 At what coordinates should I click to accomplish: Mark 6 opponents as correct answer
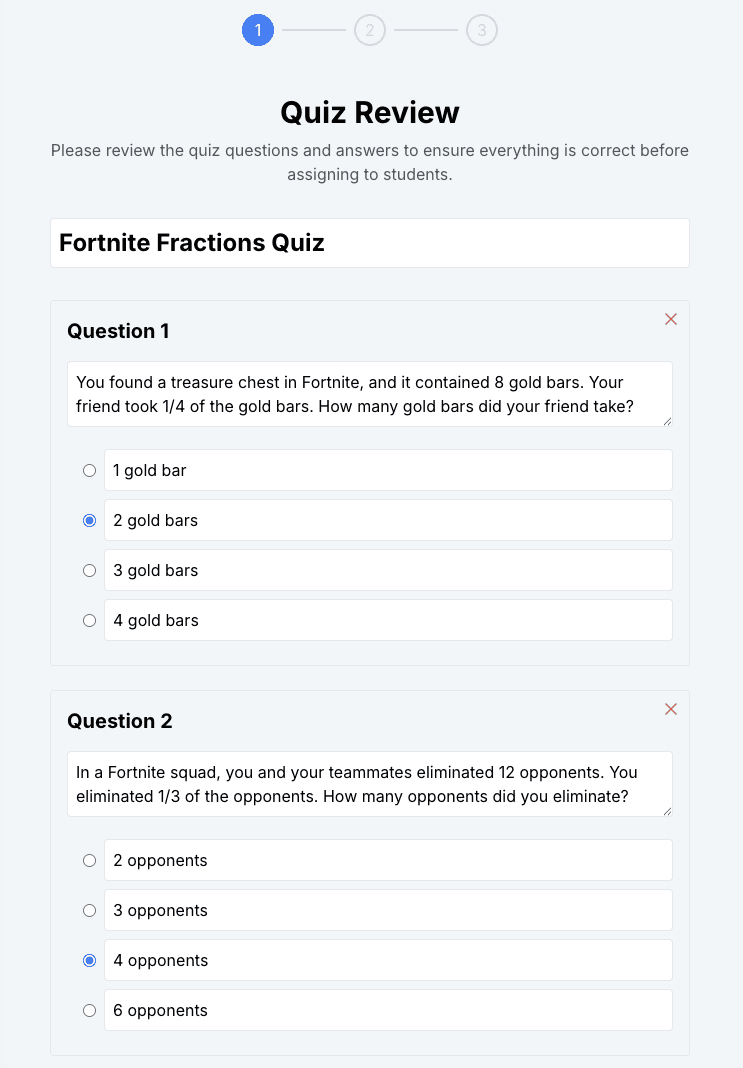[89, 1010]
